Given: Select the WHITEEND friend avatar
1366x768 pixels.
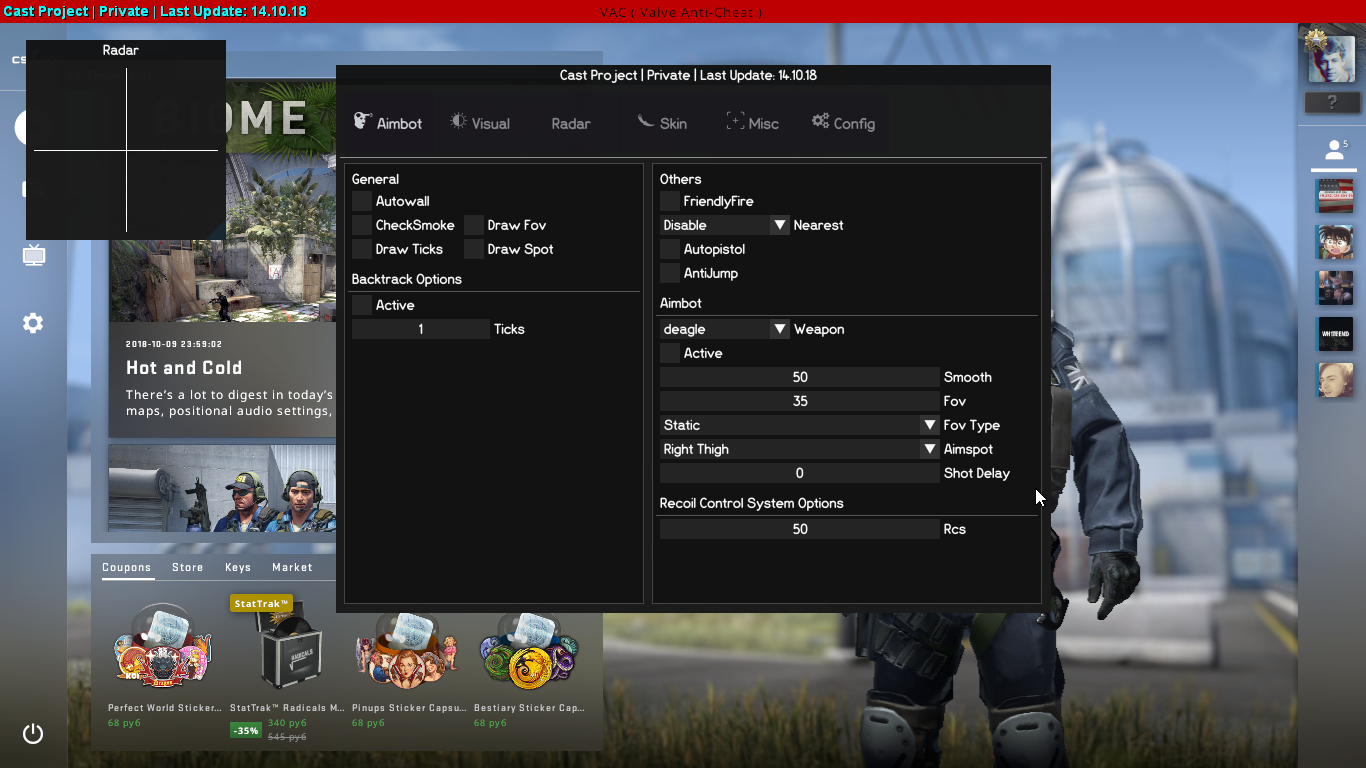Looking at the screenshot, I should (x=1334, y=334).
